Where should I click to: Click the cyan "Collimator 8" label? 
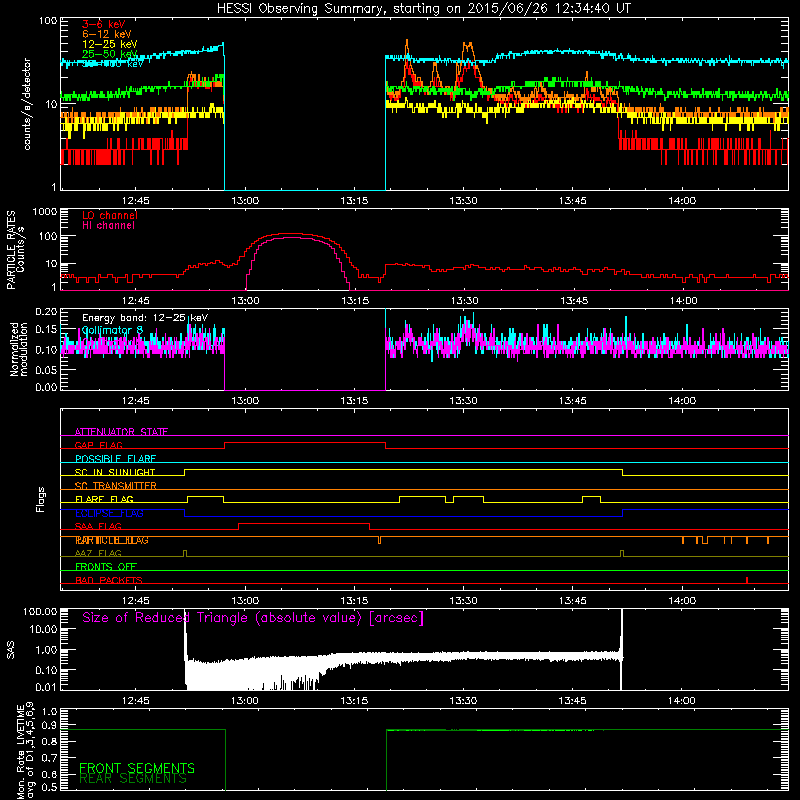click(113, 330)
